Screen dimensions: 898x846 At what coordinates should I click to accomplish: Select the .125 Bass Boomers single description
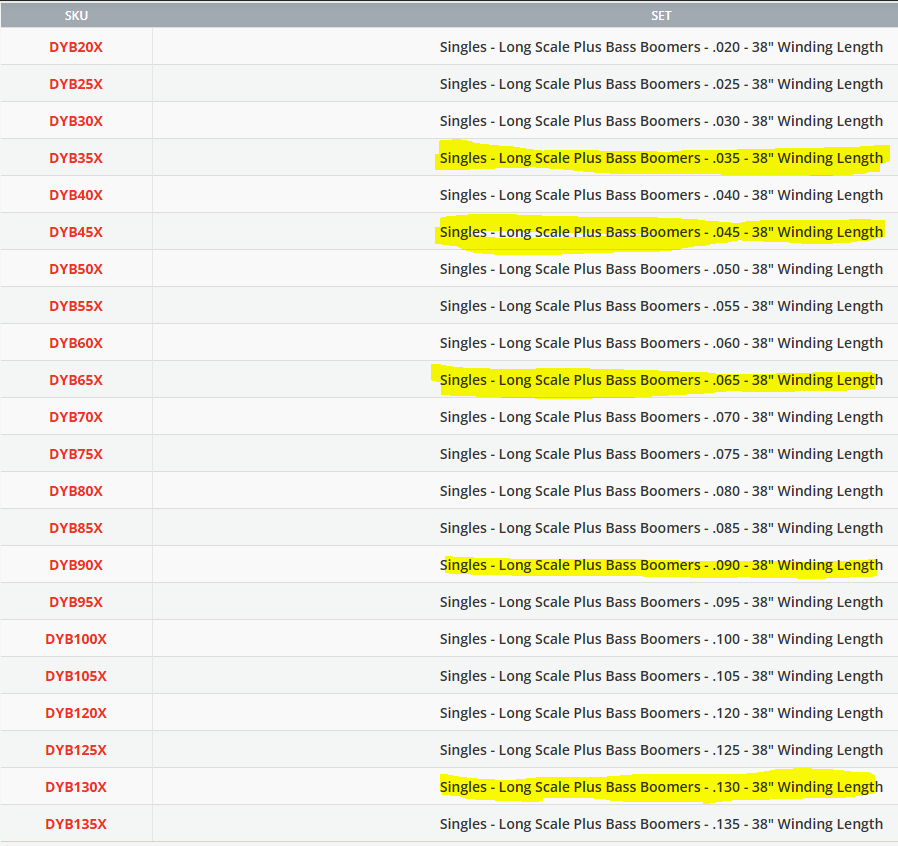coord(661,750)
